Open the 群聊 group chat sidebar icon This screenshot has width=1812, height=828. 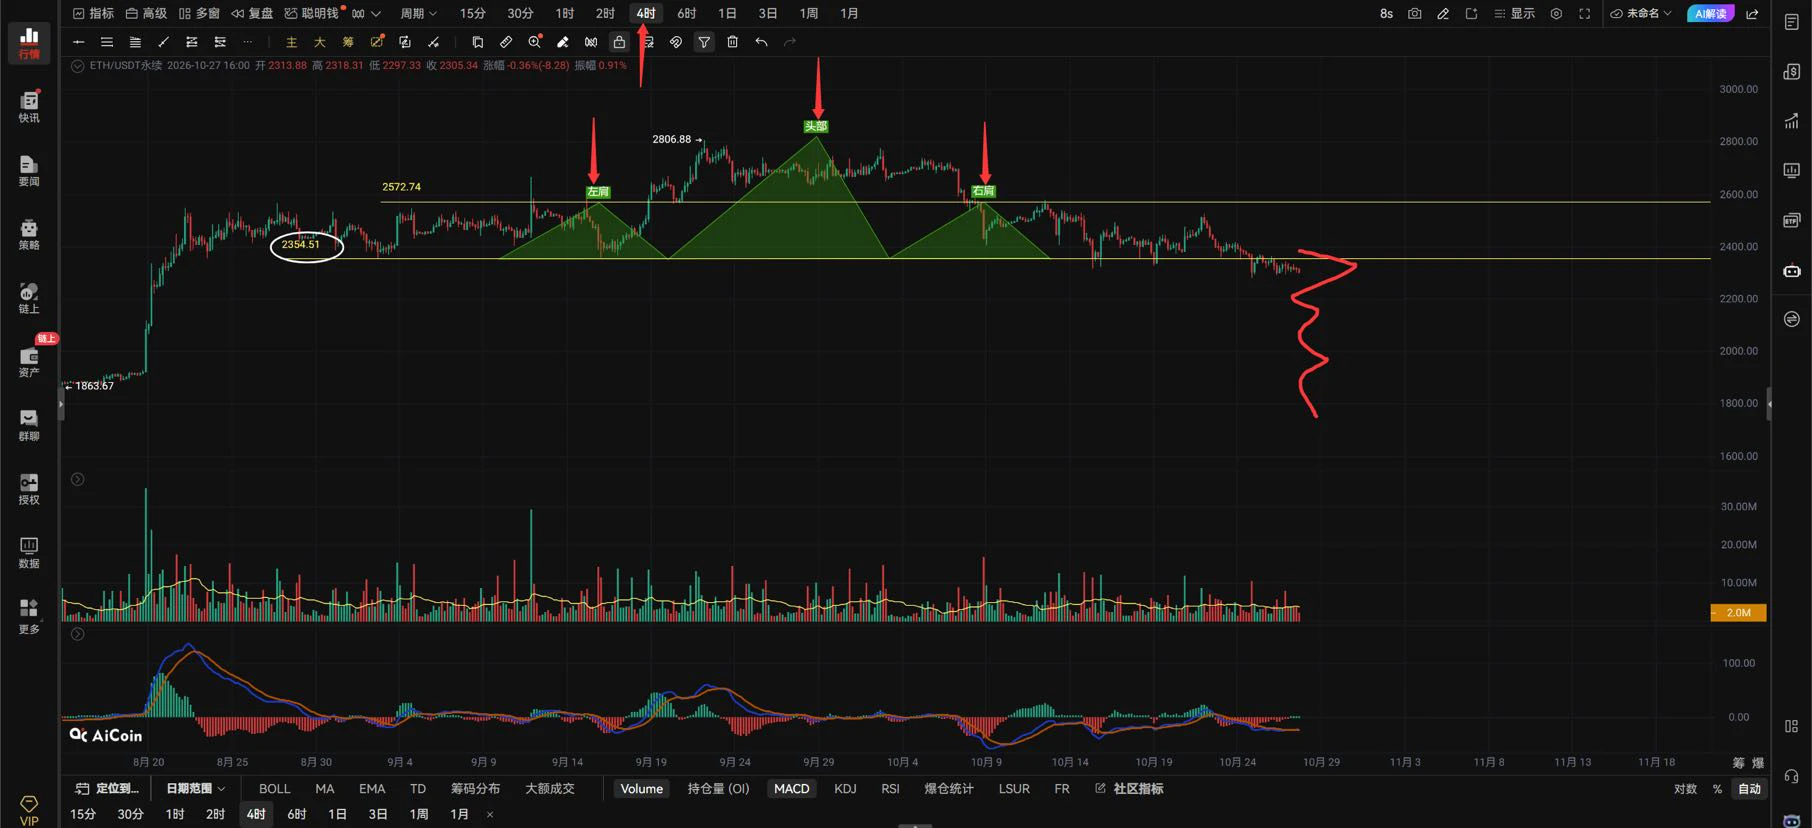tap(29, 425)
